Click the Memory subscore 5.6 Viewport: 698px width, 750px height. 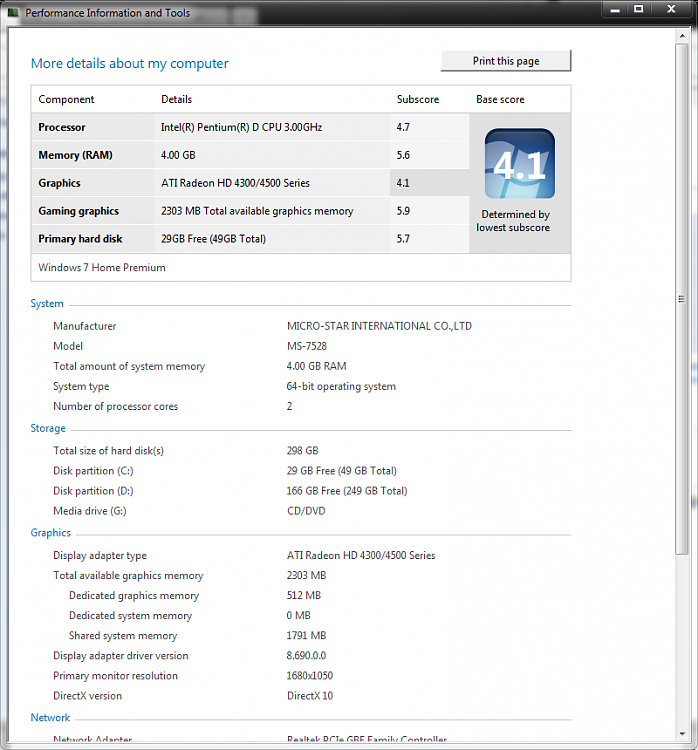point(403,155)
